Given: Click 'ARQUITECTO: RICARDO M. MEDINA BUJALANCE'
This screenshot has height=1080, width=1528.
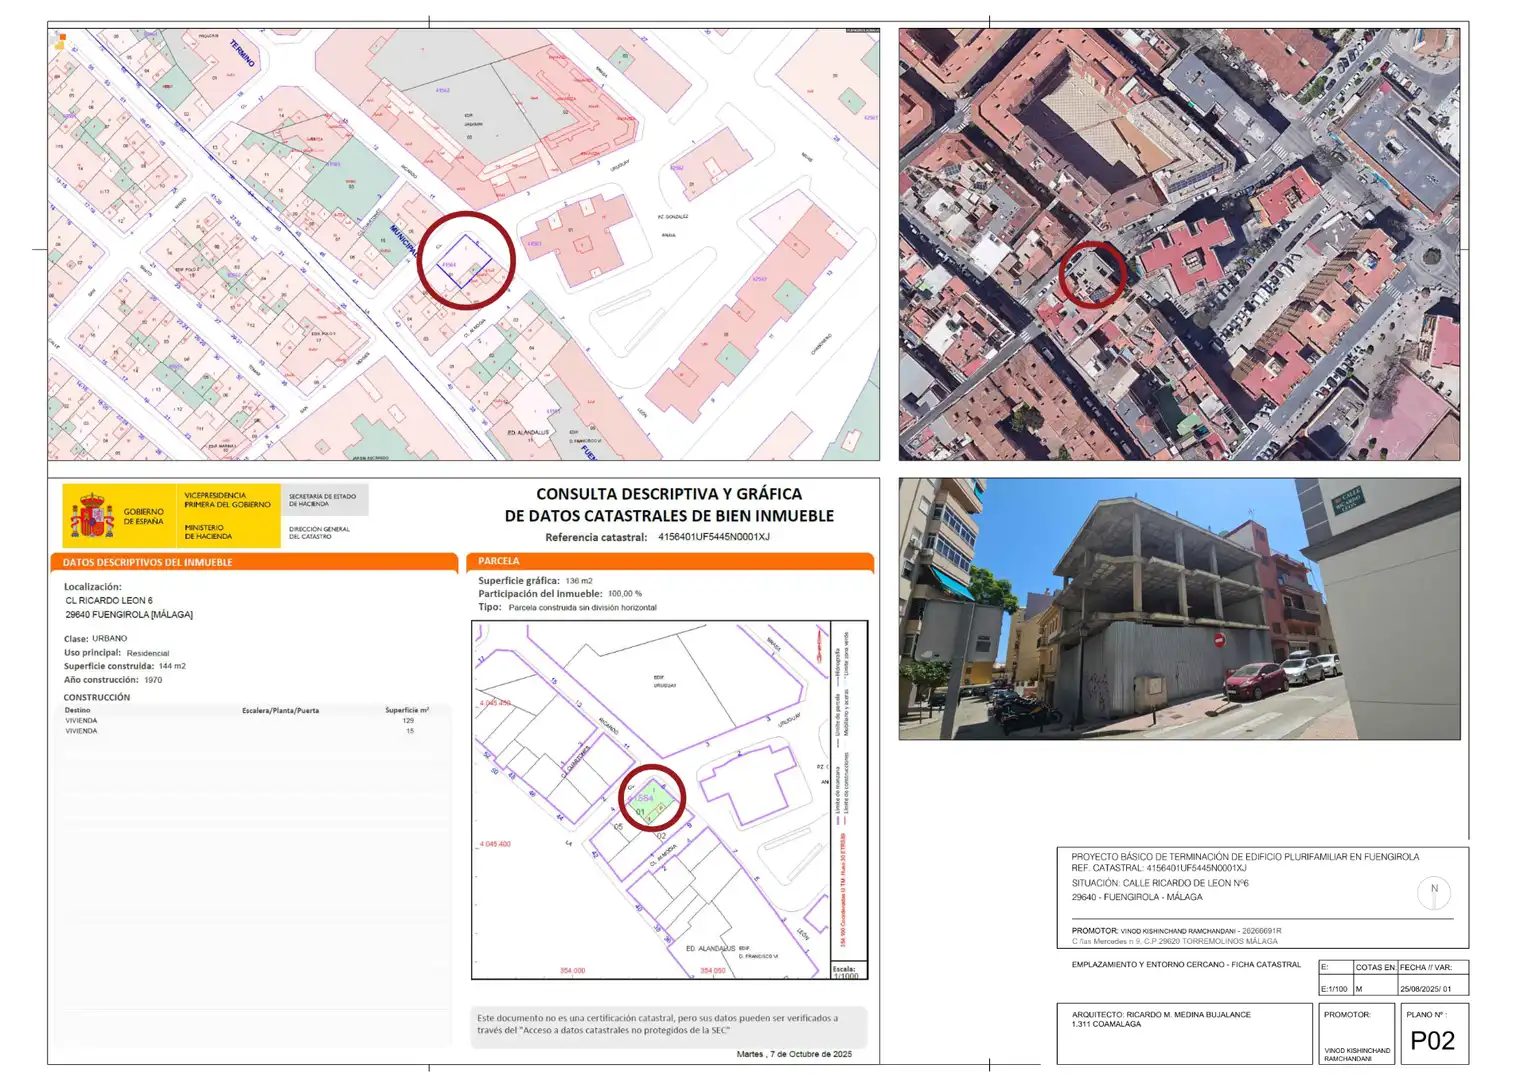Looking at the screenshot, I should coord(1161,1014).
